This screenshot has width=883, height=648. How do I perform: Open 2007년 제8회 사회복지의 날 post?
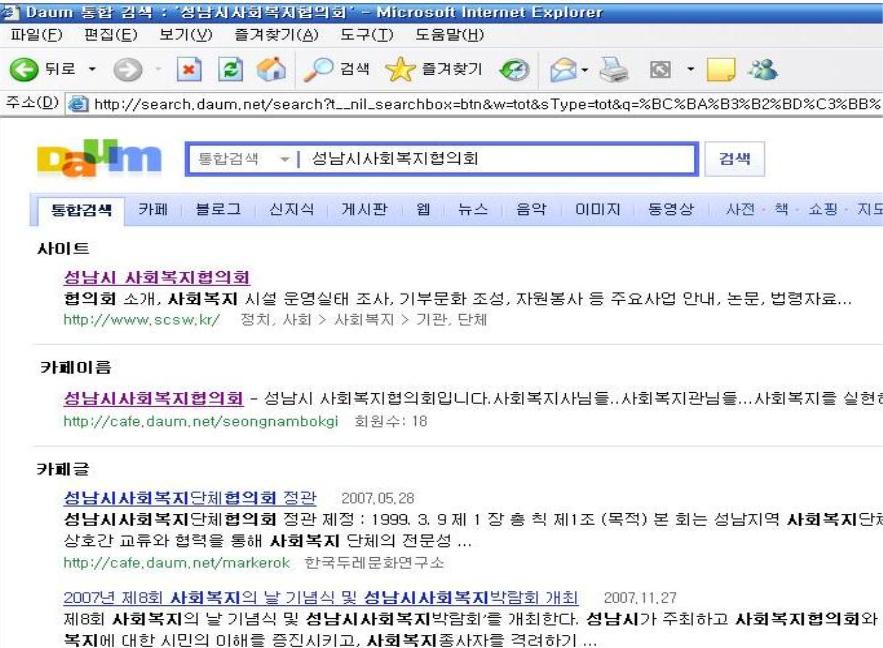pyautogui.click(x=320, y=597)
